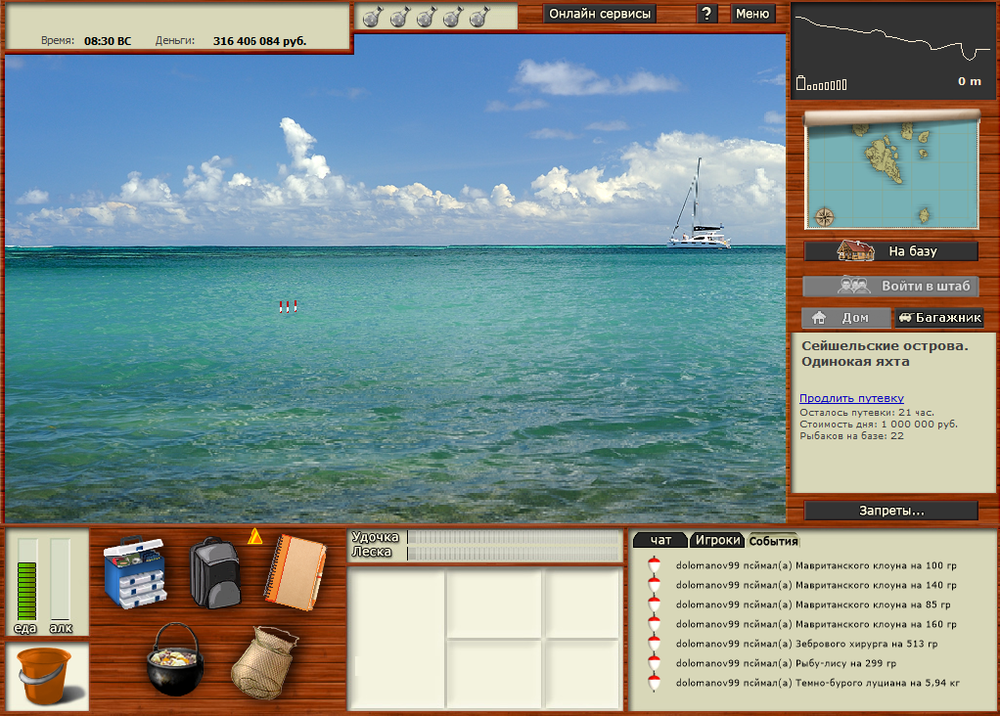The image size is (1000, 716).
Task: Open the fish keepnet sack
Action: [265, 663]
